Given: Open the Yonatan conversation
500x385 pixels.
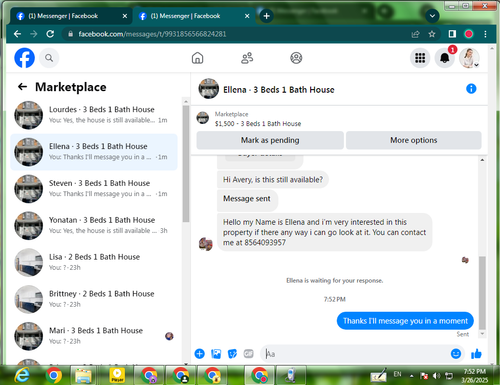Looking at the screenshot, I should pos(94,226).
